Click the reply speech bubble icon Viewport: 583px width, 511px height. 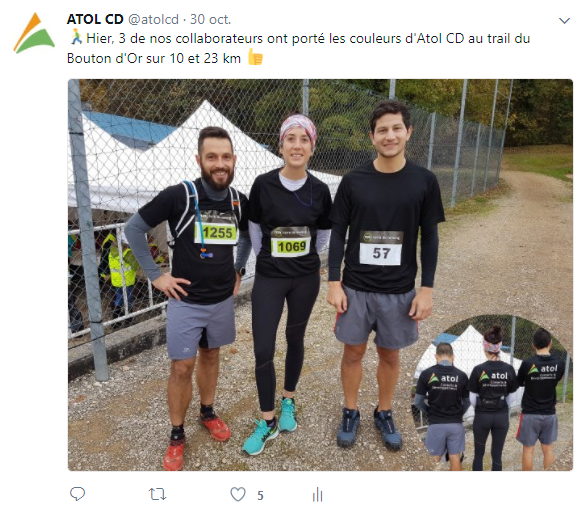77,494
